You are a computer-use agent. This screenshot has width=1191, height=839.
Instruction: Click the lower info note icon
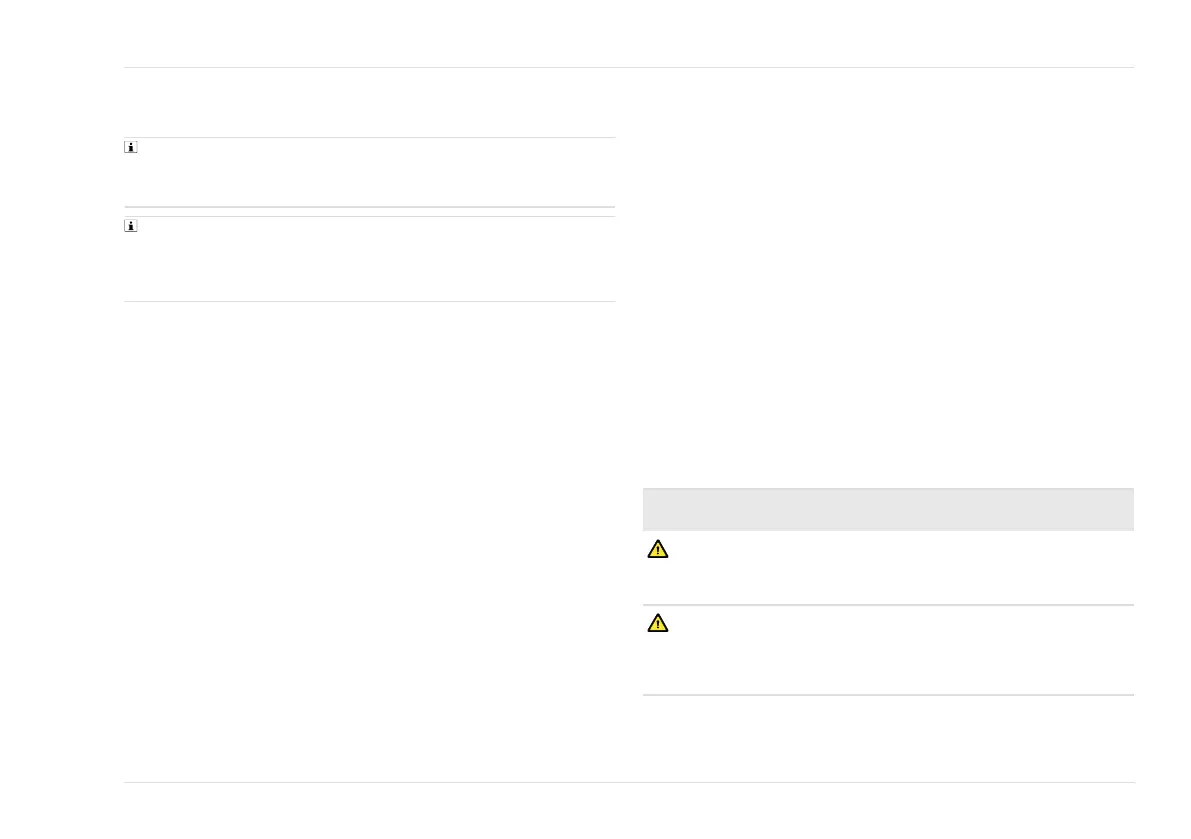click(130, 227)
